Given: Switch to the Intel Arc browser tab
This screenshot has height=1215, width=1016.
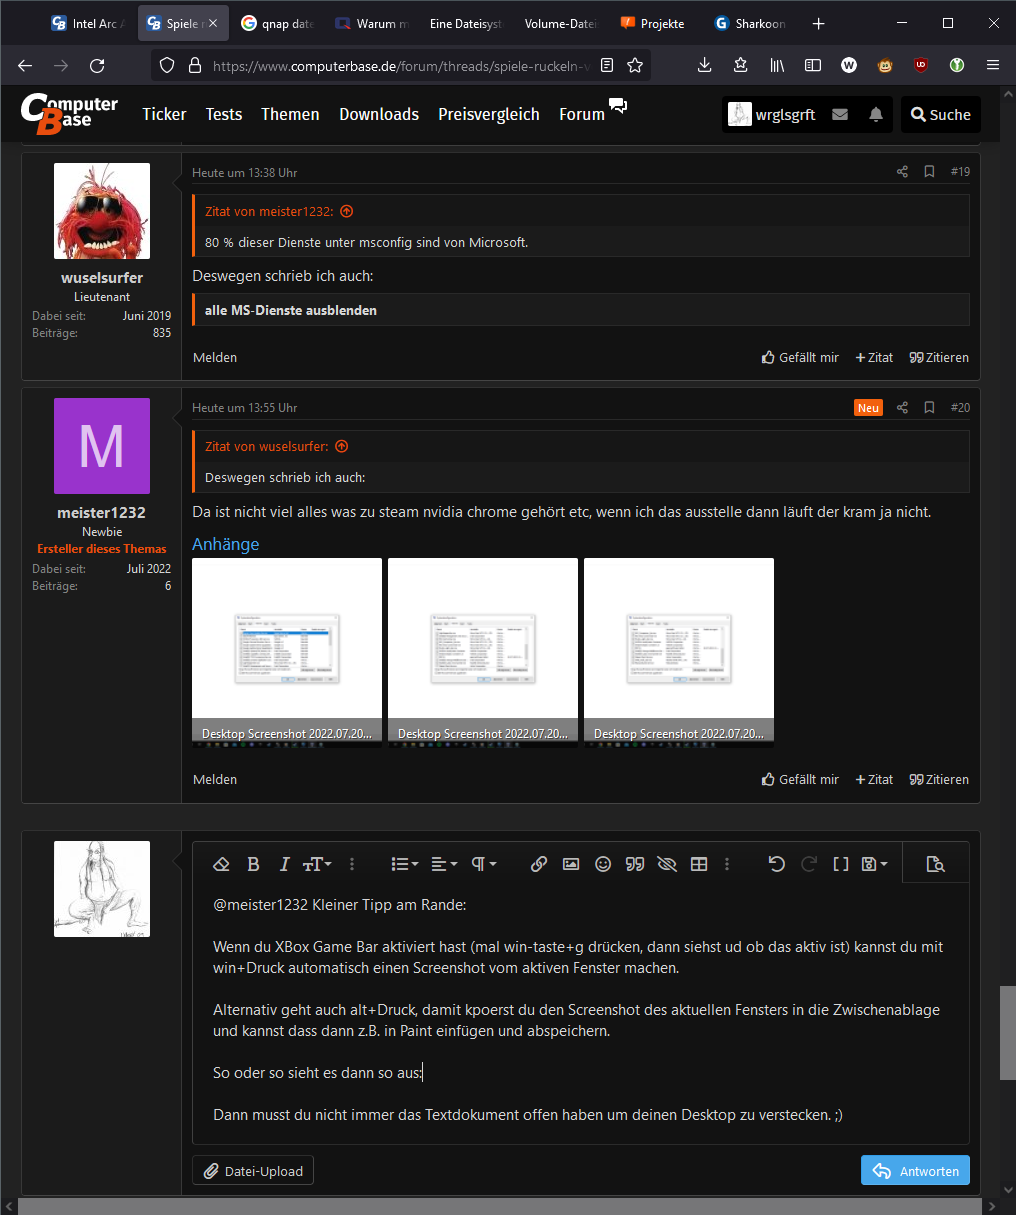Looking at the screenshot, I should click(86, 23).
